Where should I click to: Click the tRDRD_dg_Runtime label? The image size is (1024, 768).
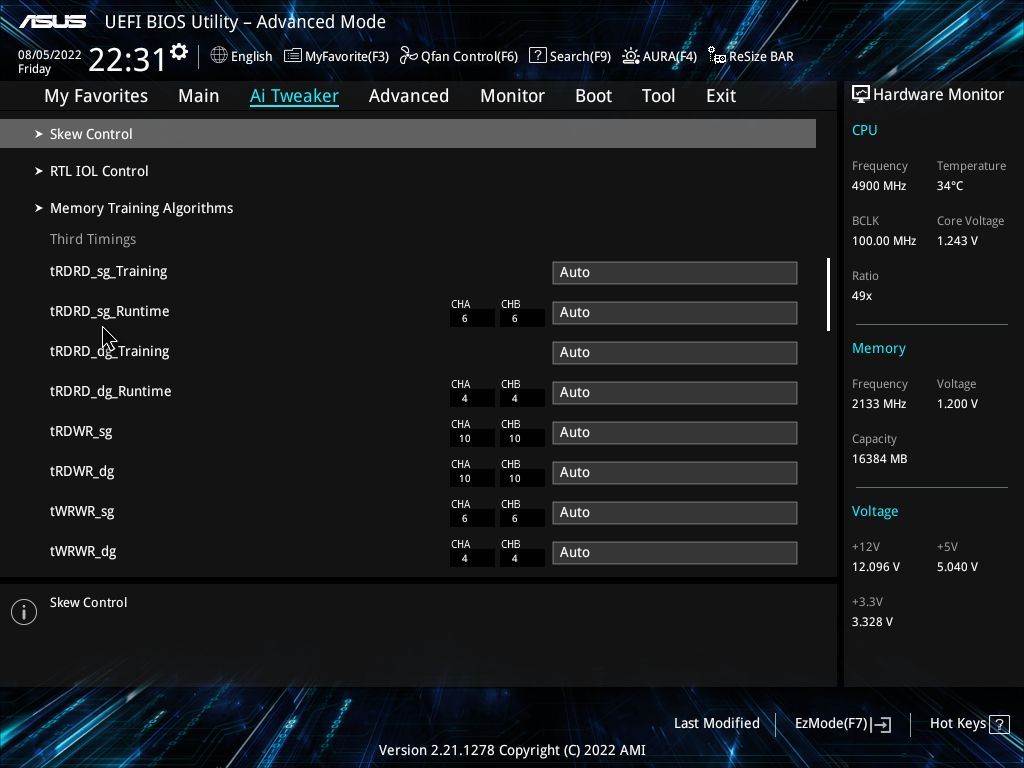click(x=110, y=392)
